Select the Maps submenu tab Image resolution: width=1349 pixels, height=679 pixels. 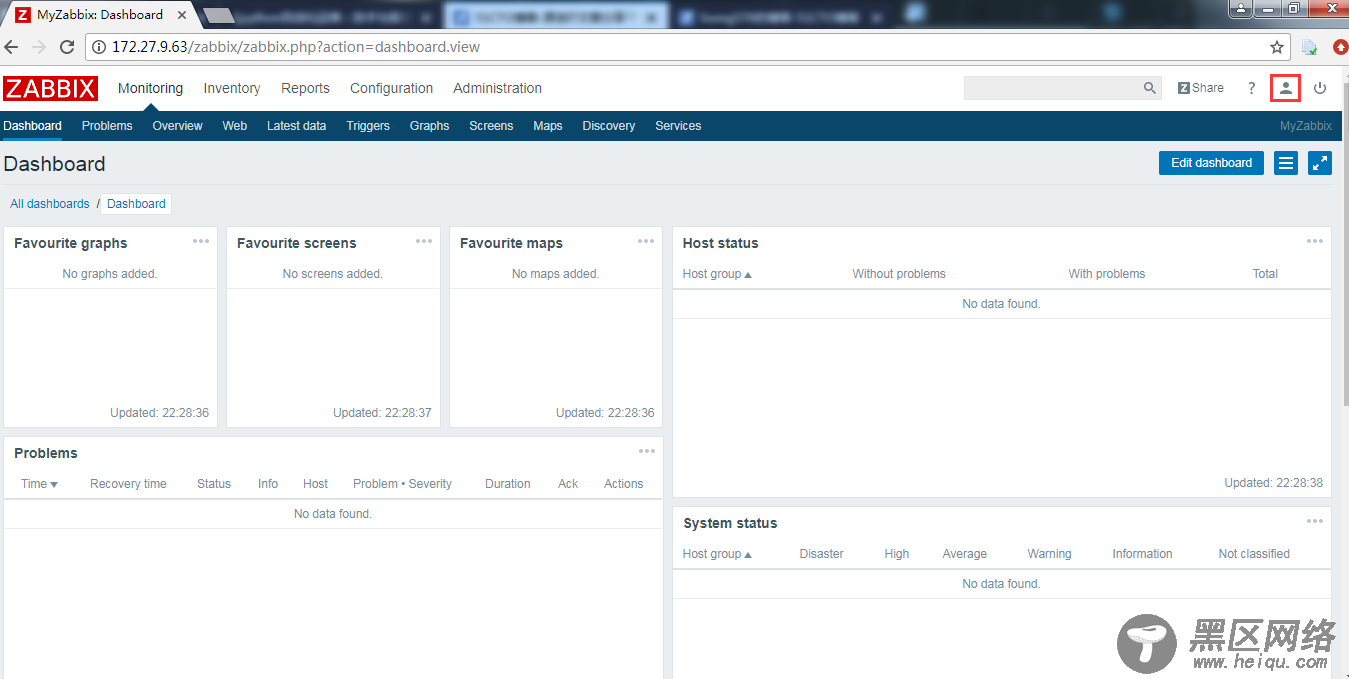tap(548, 126)
